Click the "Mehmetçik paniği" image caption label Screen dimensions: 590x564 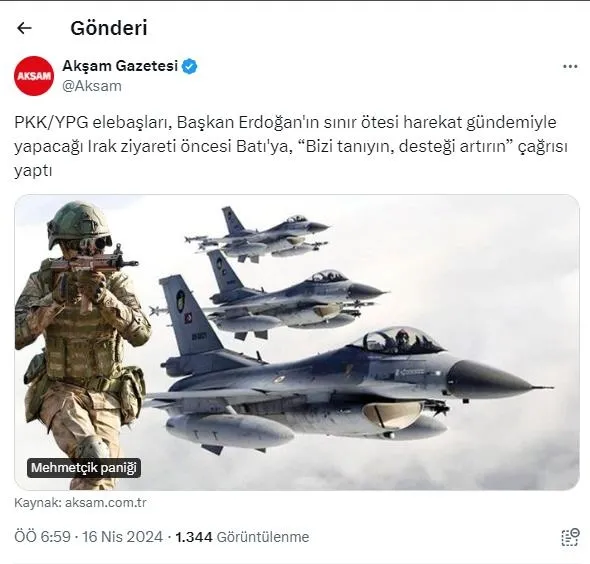click(x=84, y=468)
